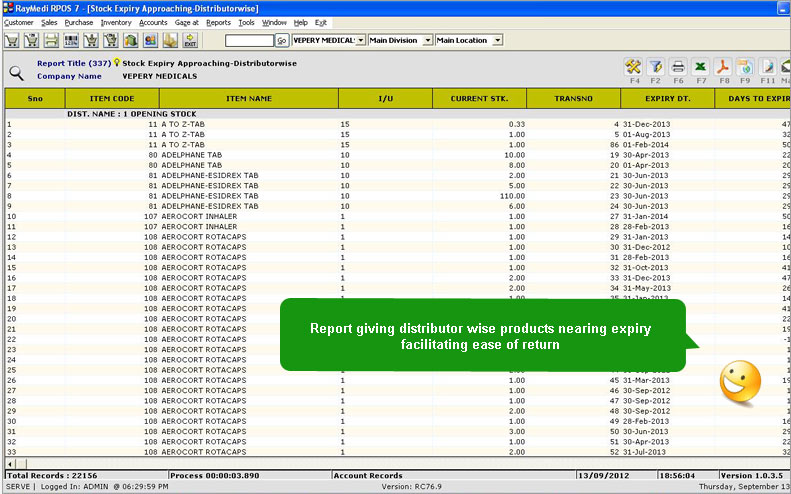This screenshot has width=791, height=494.
Task: Click the 'Logged In: ADMIN' status text
Action: pos(74,486)
